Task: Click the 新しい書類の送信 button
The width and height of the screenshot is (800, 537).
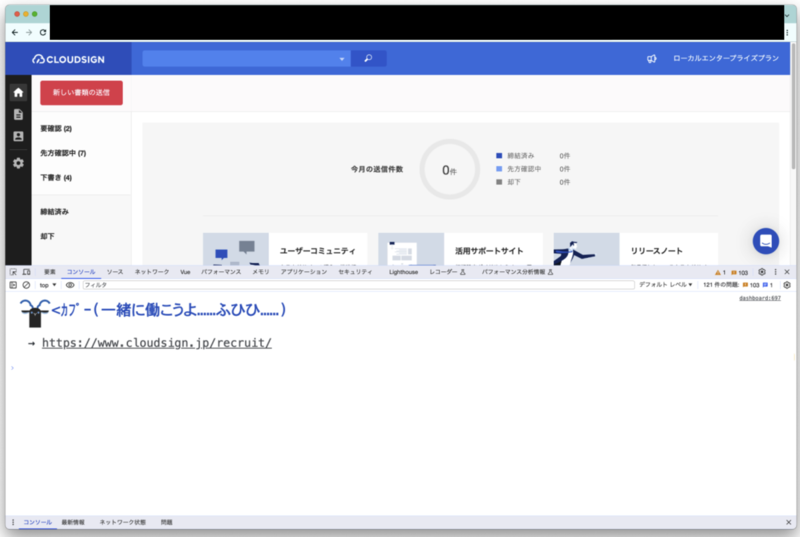Action: 82,93
